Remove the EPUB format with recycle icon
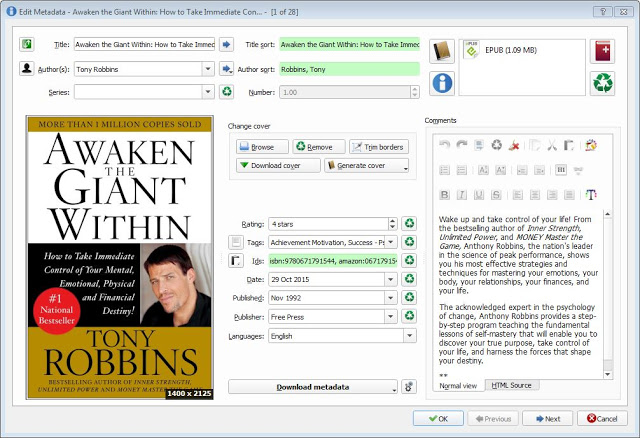Viewport: 640px width, 438px height. 601,83
